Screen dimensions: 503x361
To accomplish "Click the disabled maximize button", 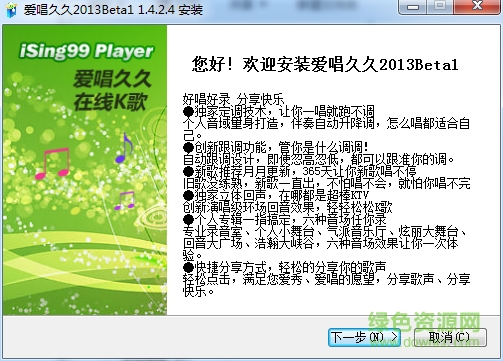I will pyautogui.click(x=440, y=7).
